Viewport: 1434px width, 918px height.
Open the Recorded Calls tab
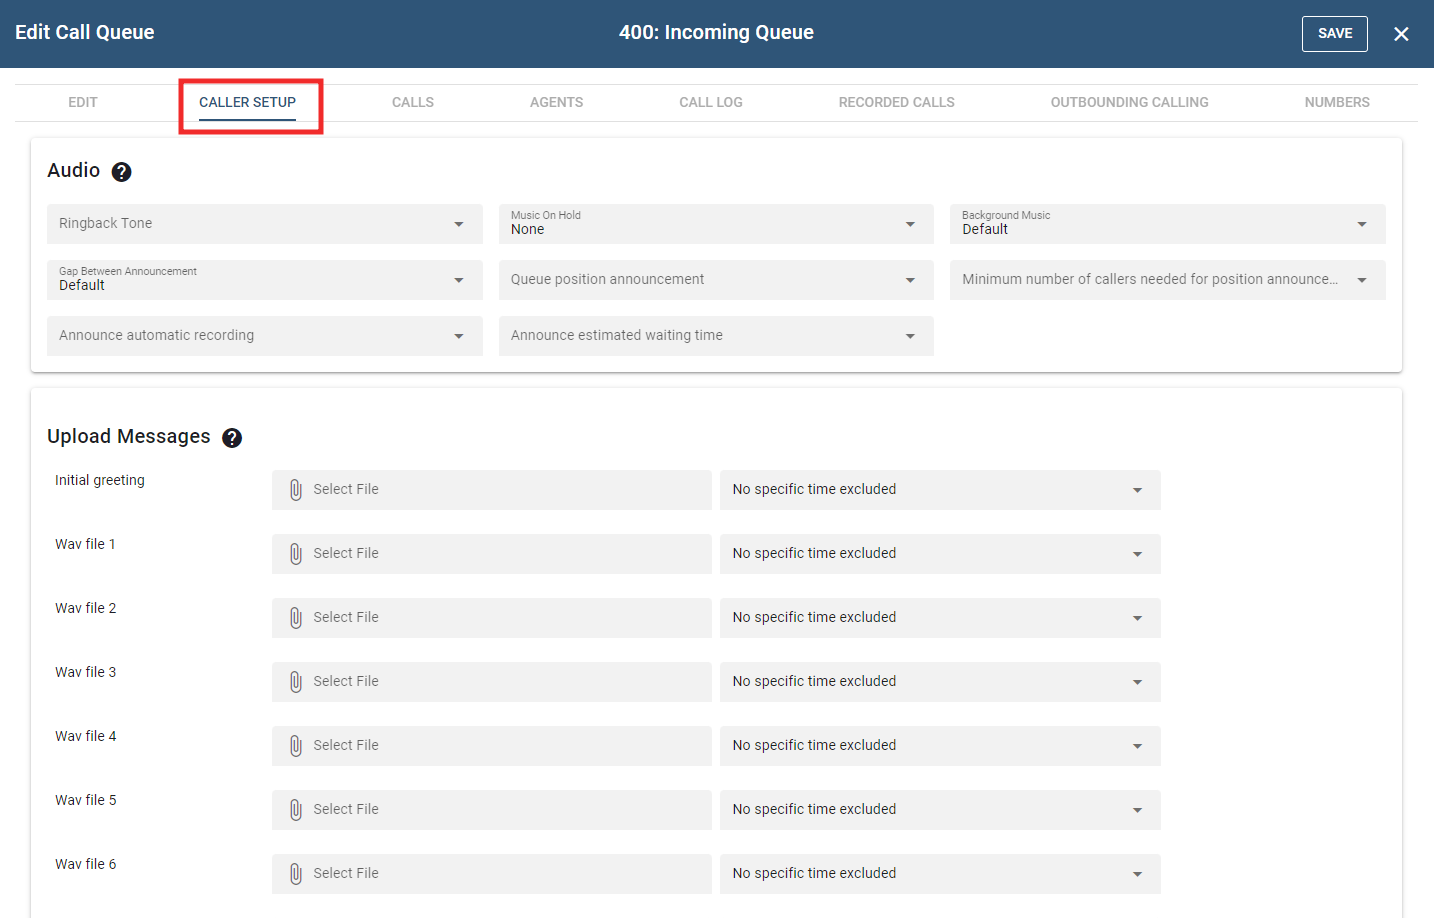pos(896,102)
